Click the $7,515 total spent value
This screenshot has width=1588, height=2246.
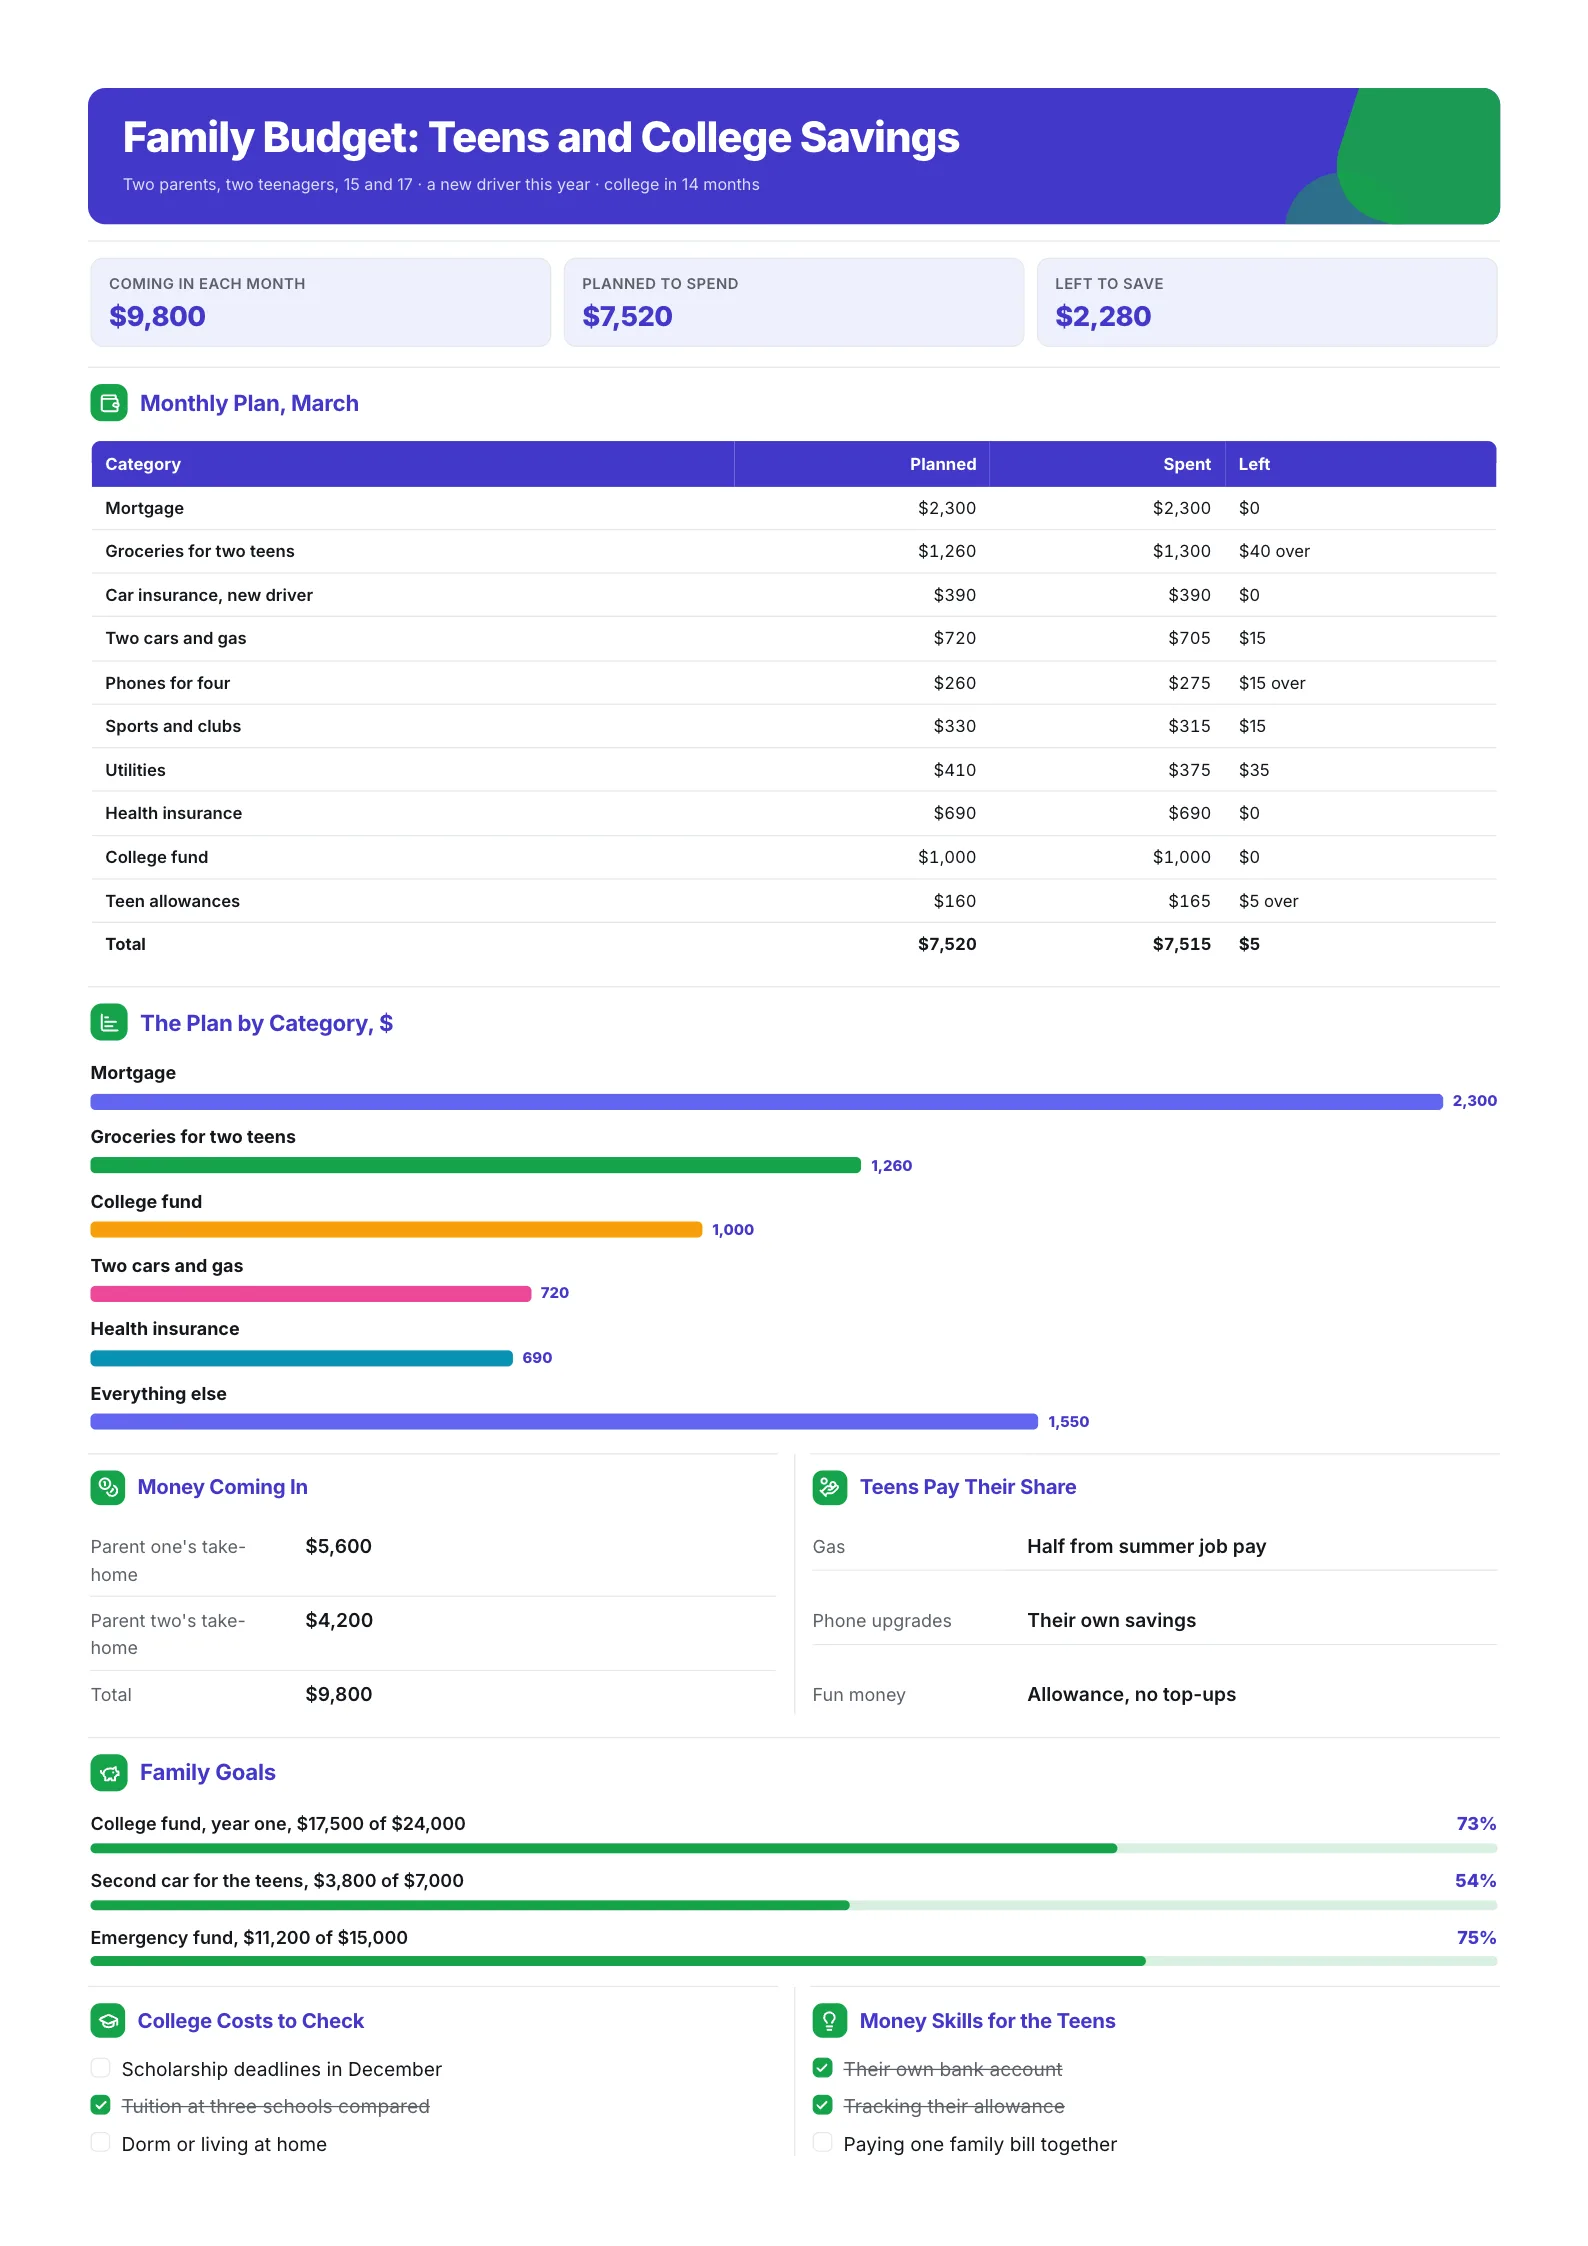(1182, 944)
